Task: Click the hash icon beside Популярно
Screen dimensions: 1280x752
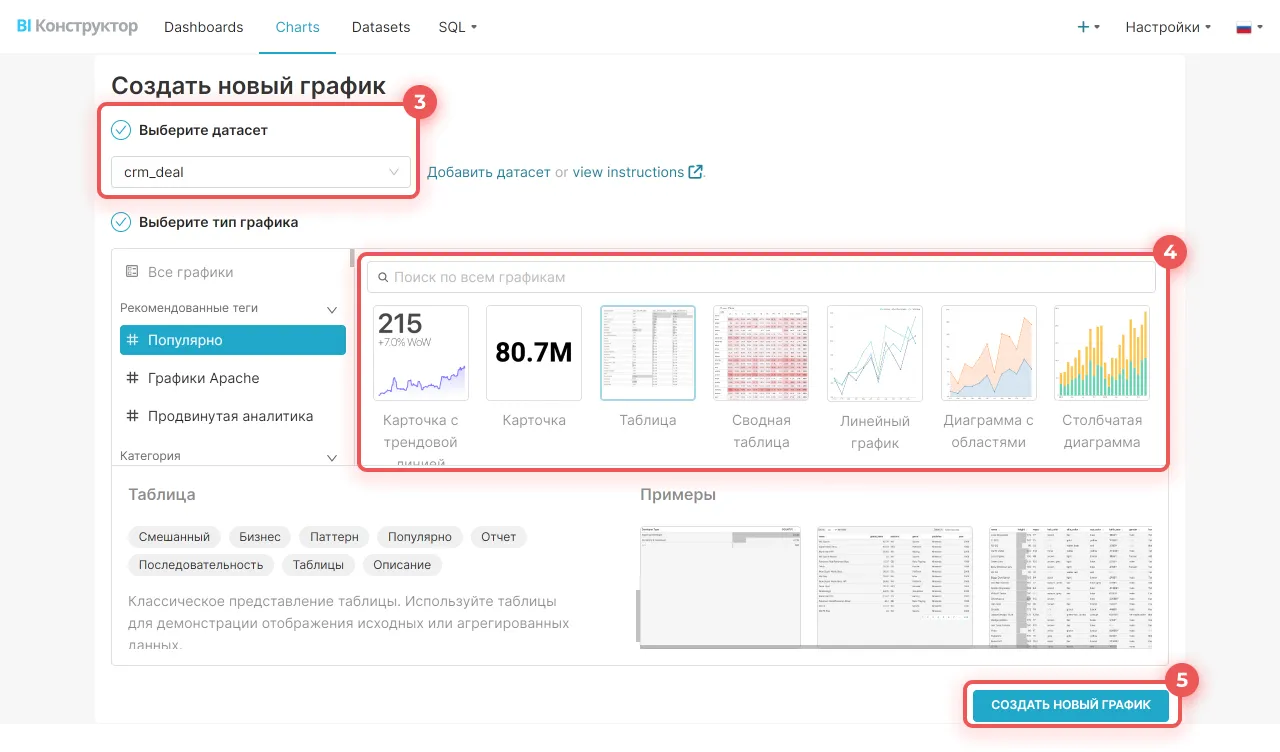Action: coord(133,340)
